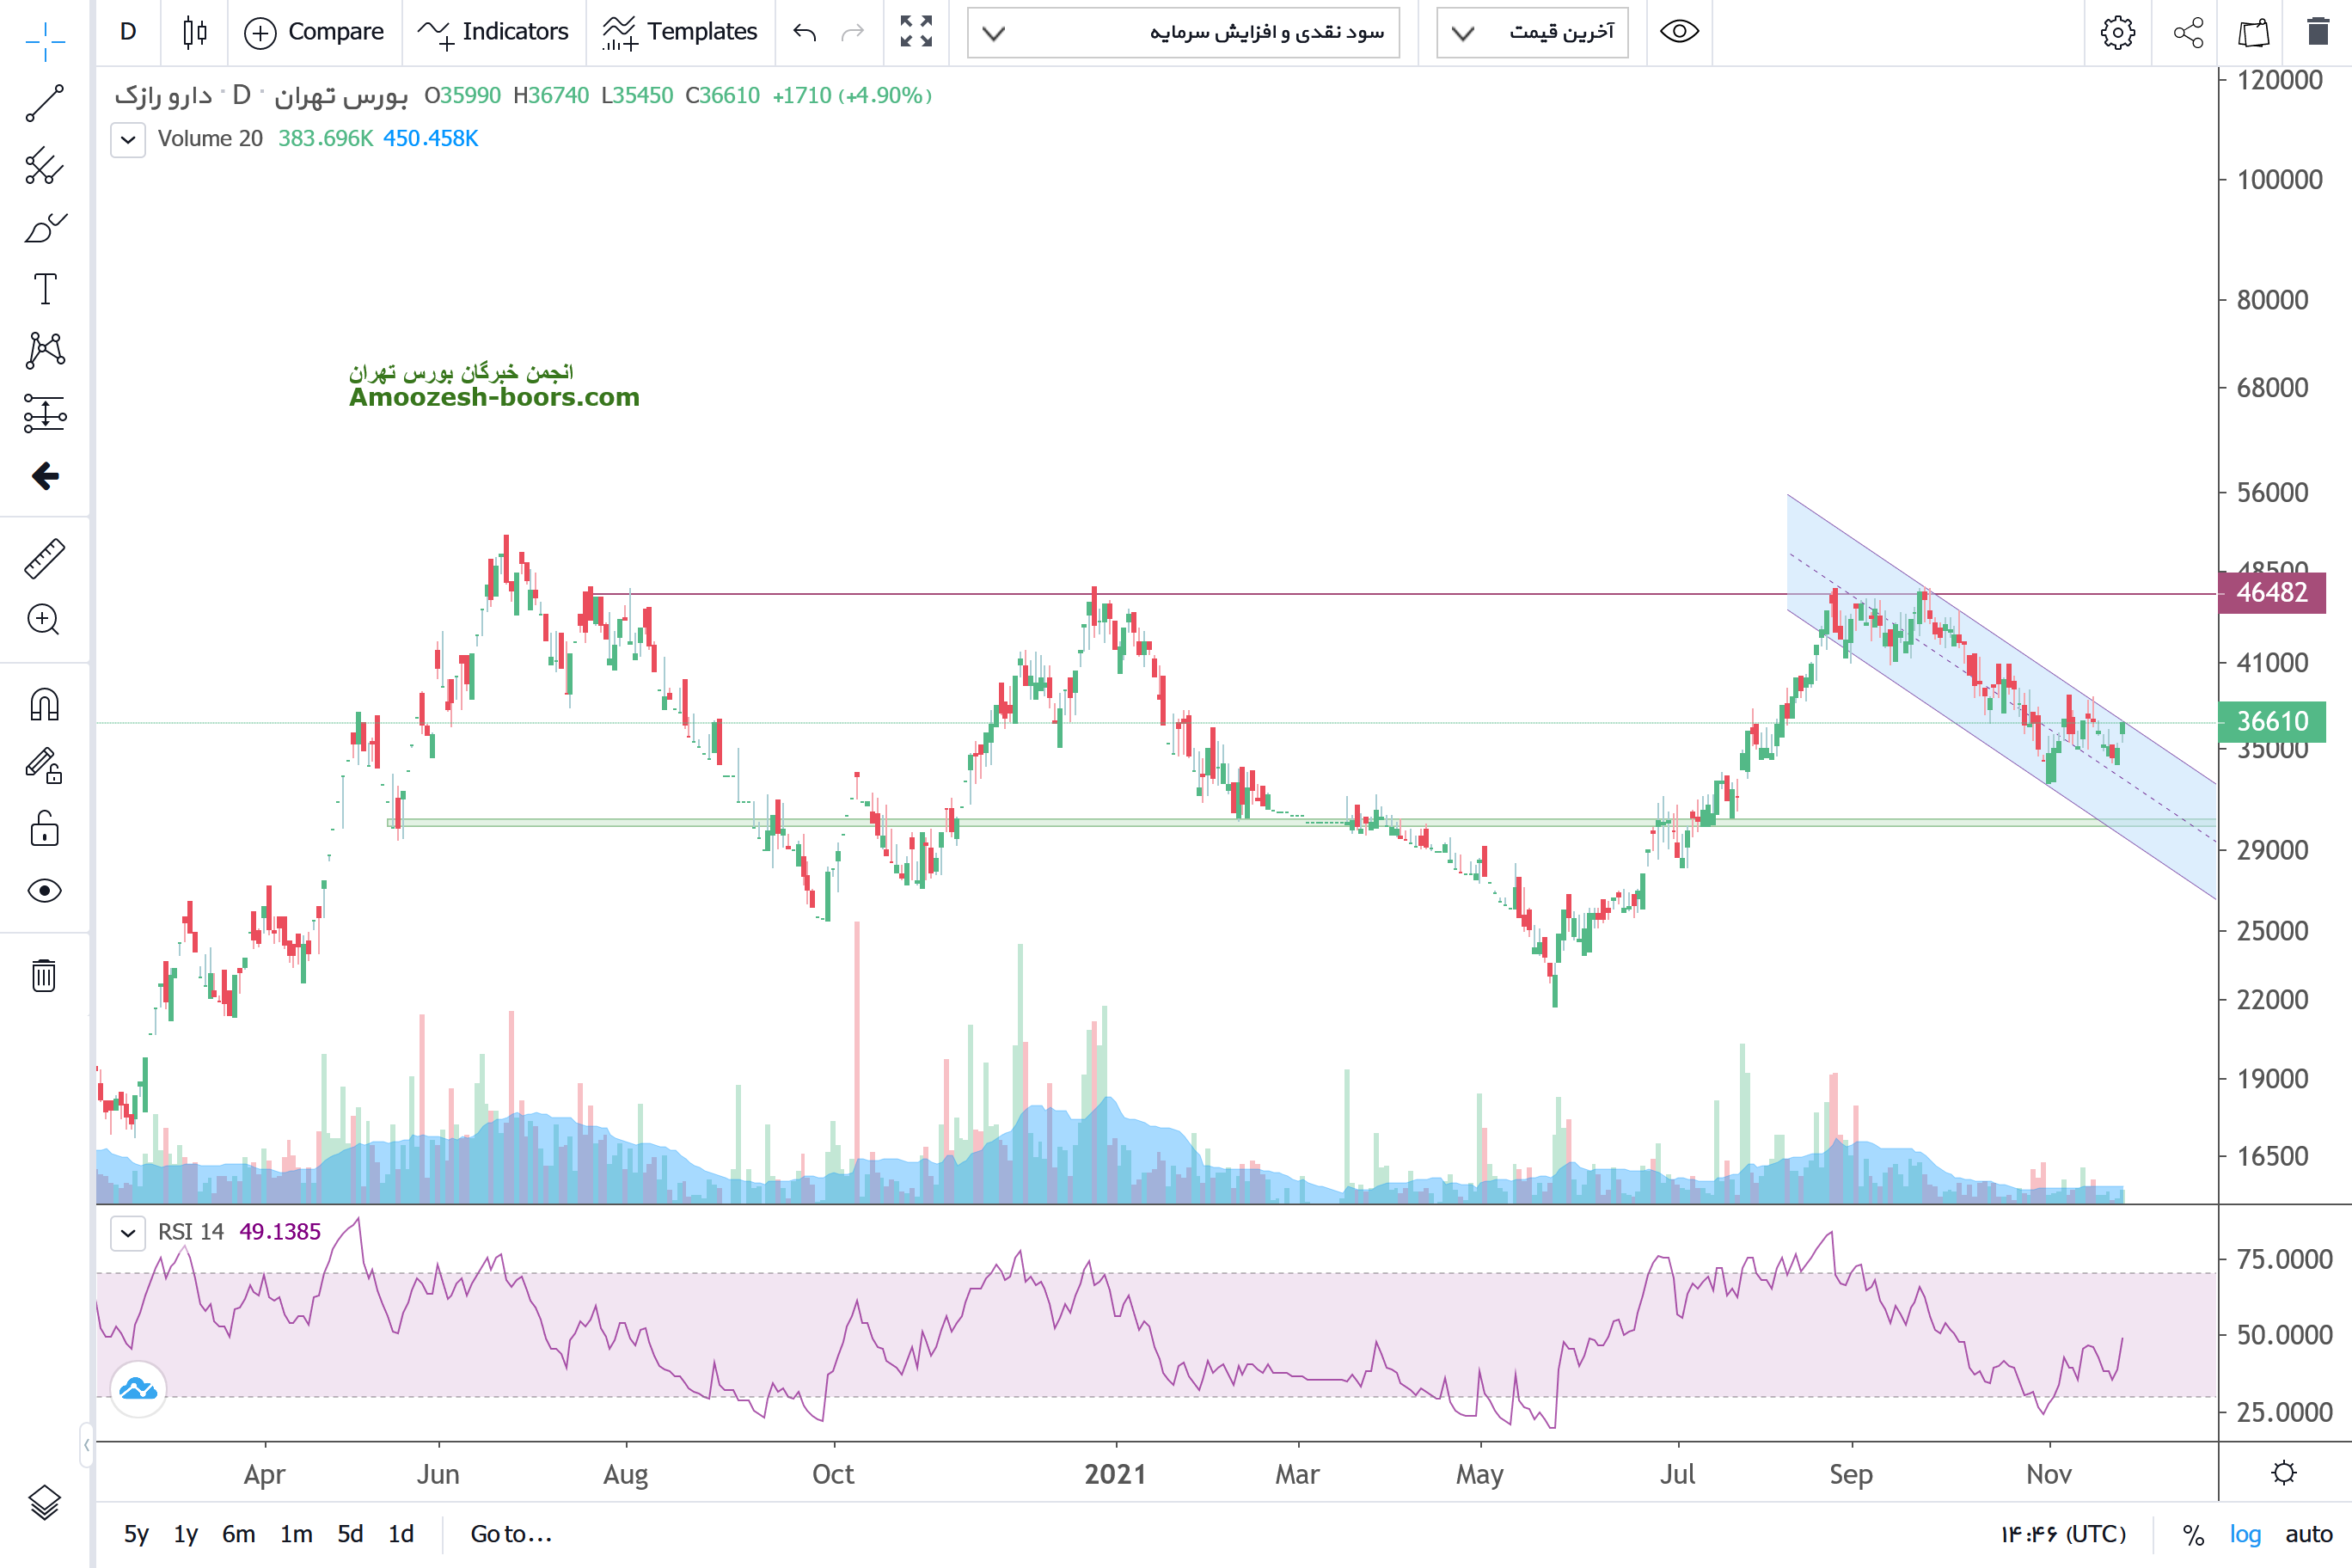Click the magnet mode icon
This screenshot has width=2352, height=1568.
(44, 705)
